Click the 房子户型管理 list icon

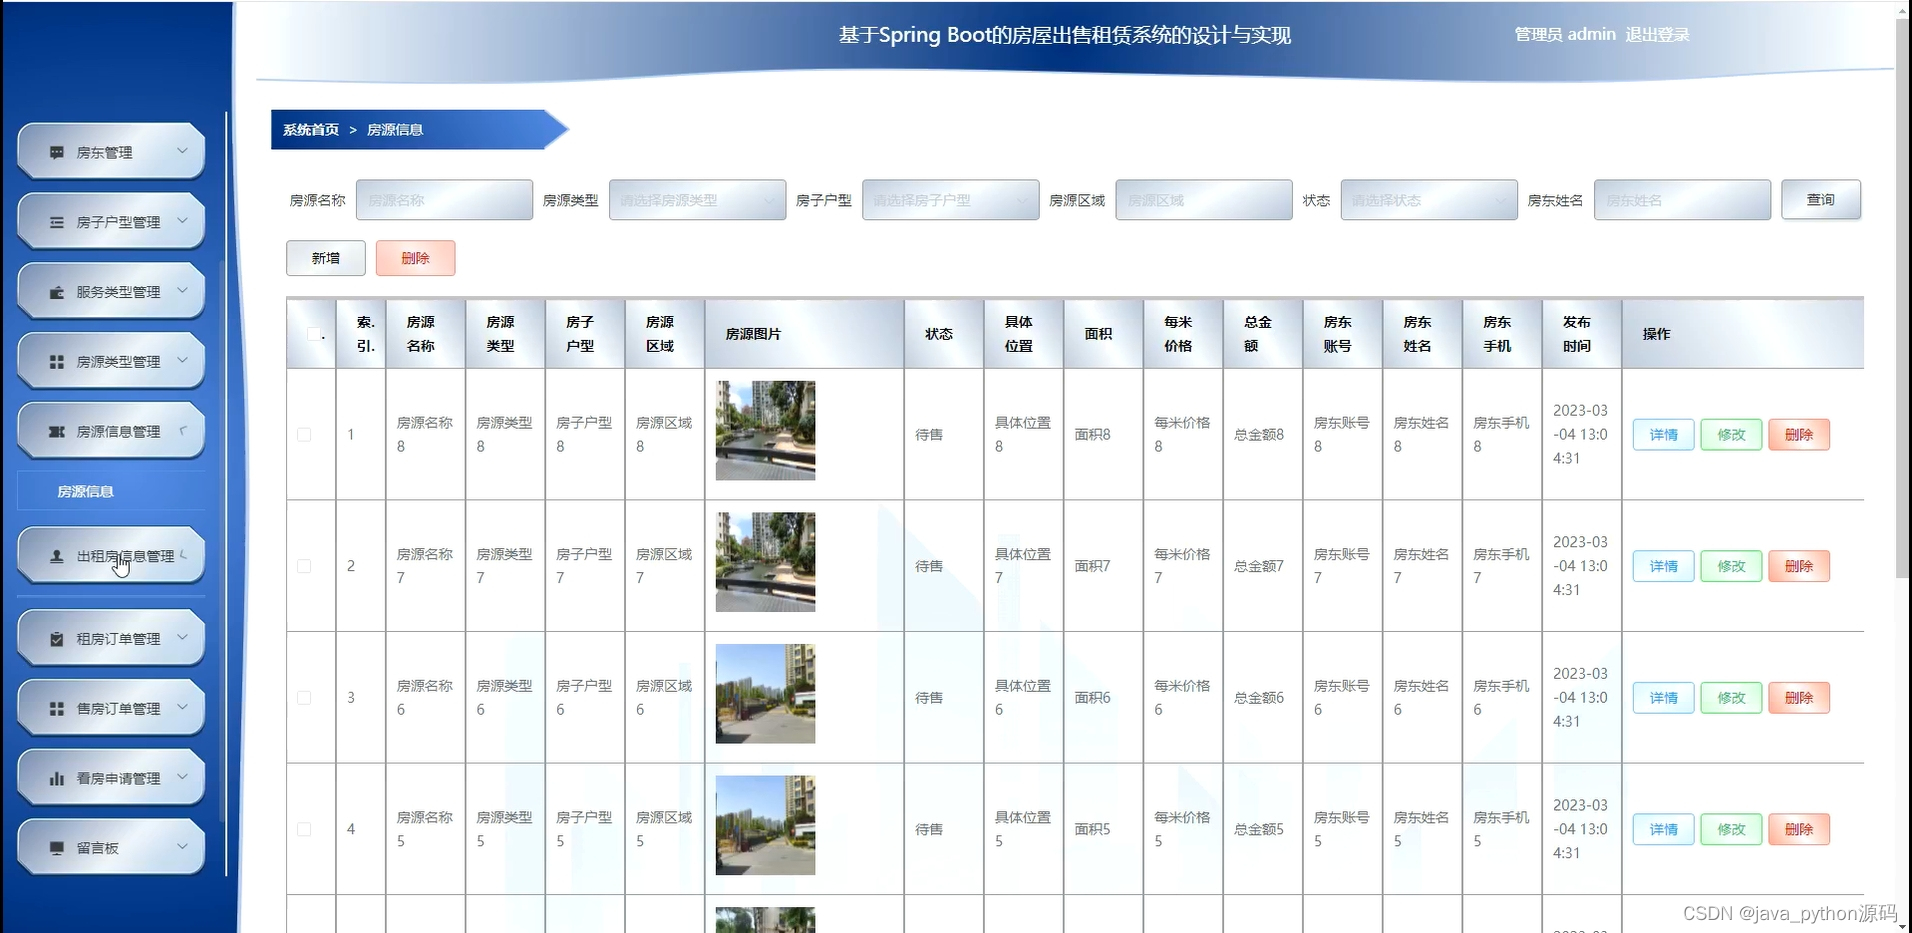click(x=56, y=222)
